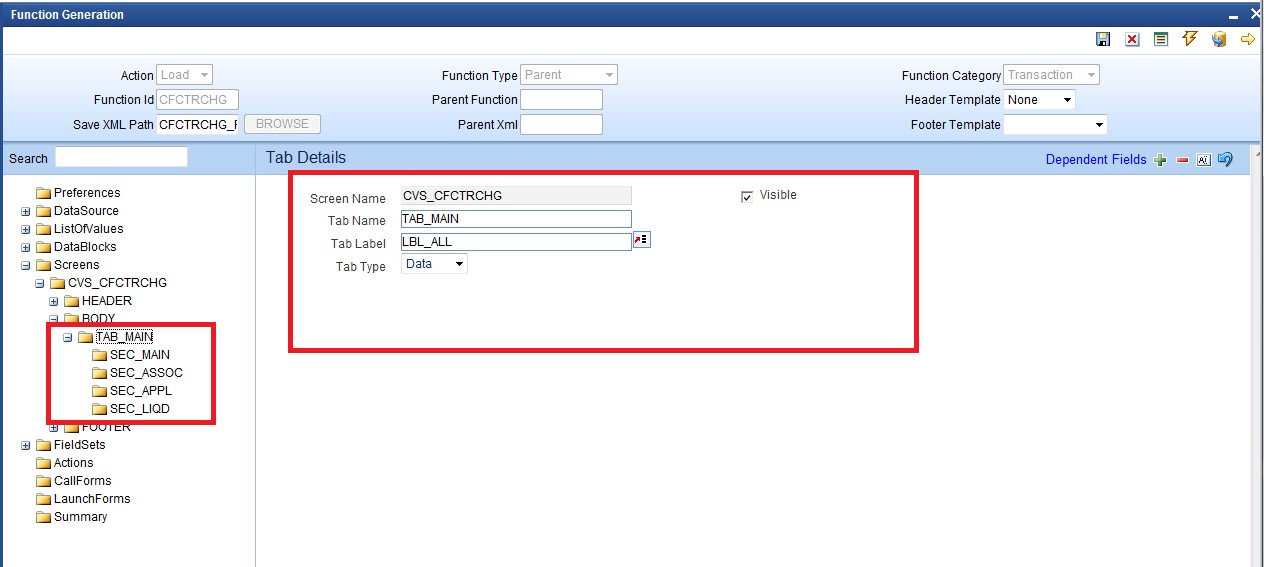Click the Tab Name field
Viewport: 1264px width, 567px height.
(516, 219)
